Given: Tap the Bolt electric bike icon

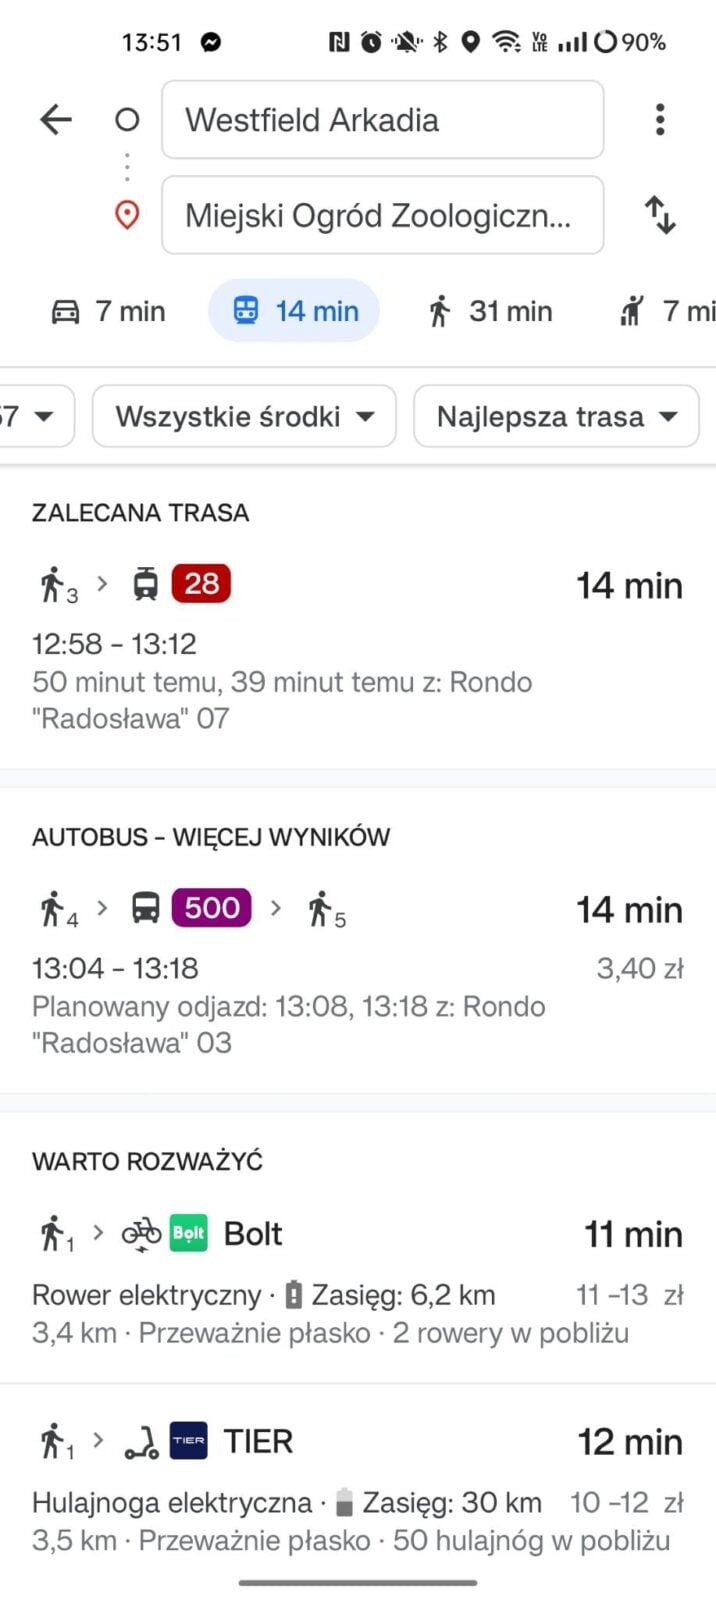Looking at the screenshot, I should tap(140, 1233).
